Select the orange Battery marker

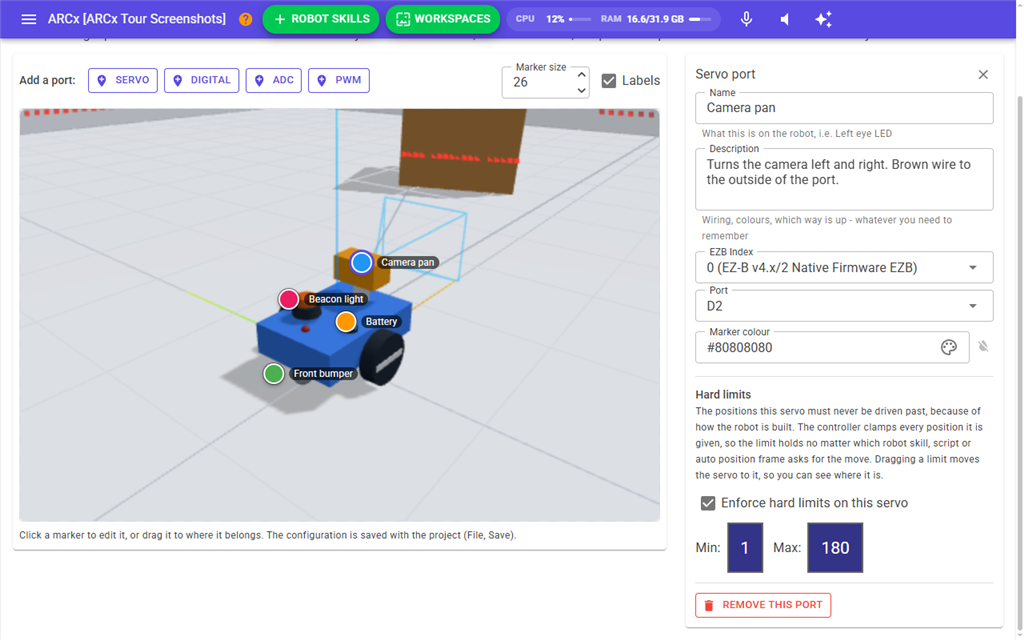tap(345, 321)
